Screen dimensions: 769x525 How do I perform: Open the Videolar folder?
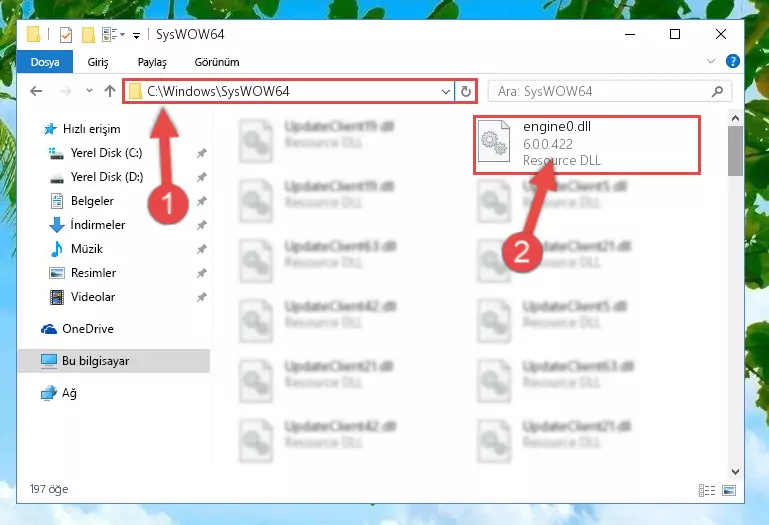(x=93, y=297)
